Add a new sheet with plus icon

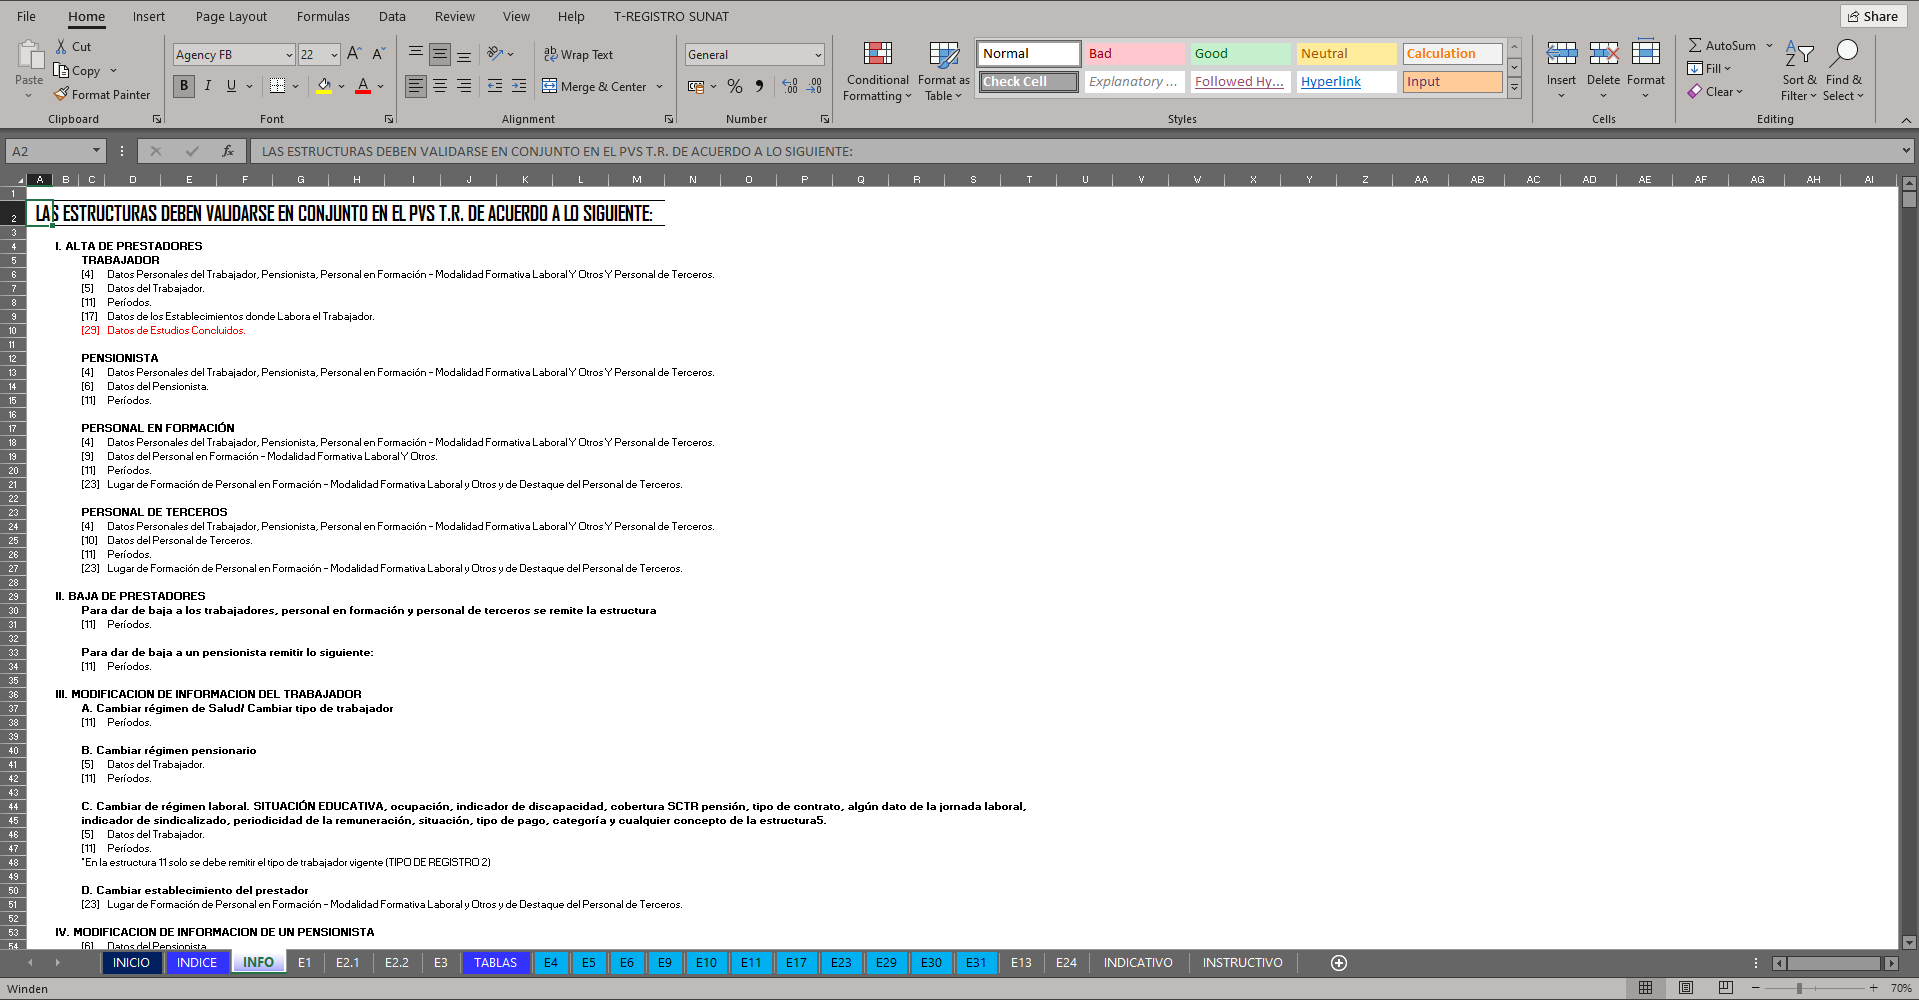pos(1339,963)
